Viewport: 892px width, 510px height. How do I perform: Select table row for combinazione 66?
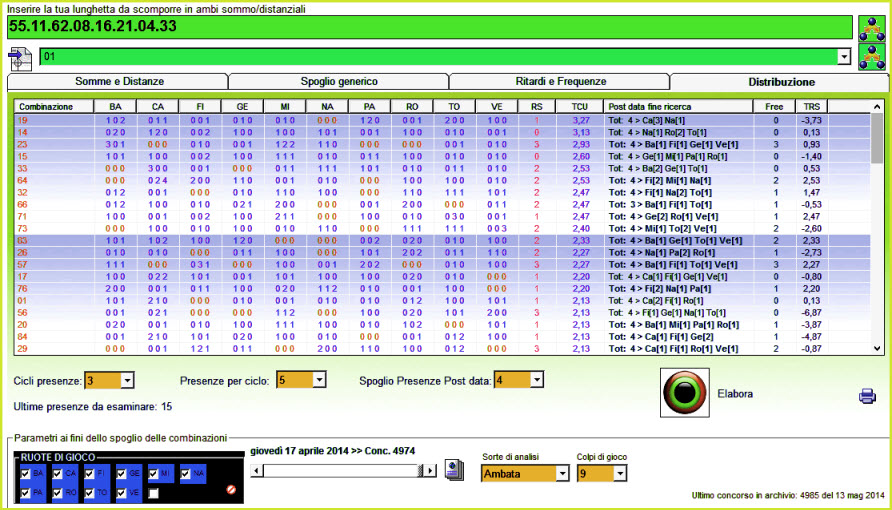442,205
